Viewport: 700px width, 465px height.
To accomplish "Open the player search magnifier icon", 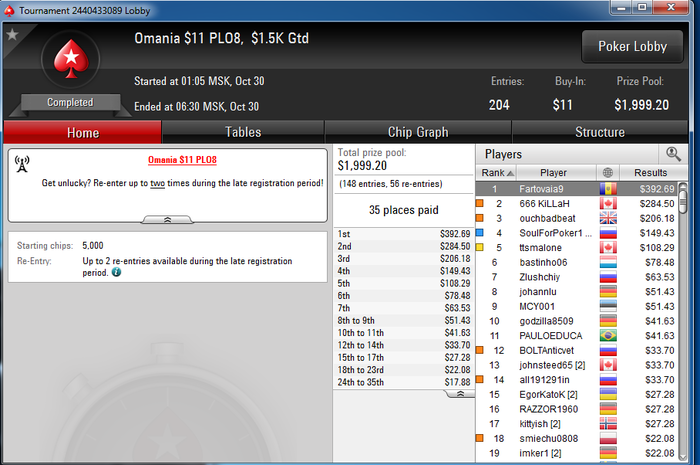I will (673, 154).
